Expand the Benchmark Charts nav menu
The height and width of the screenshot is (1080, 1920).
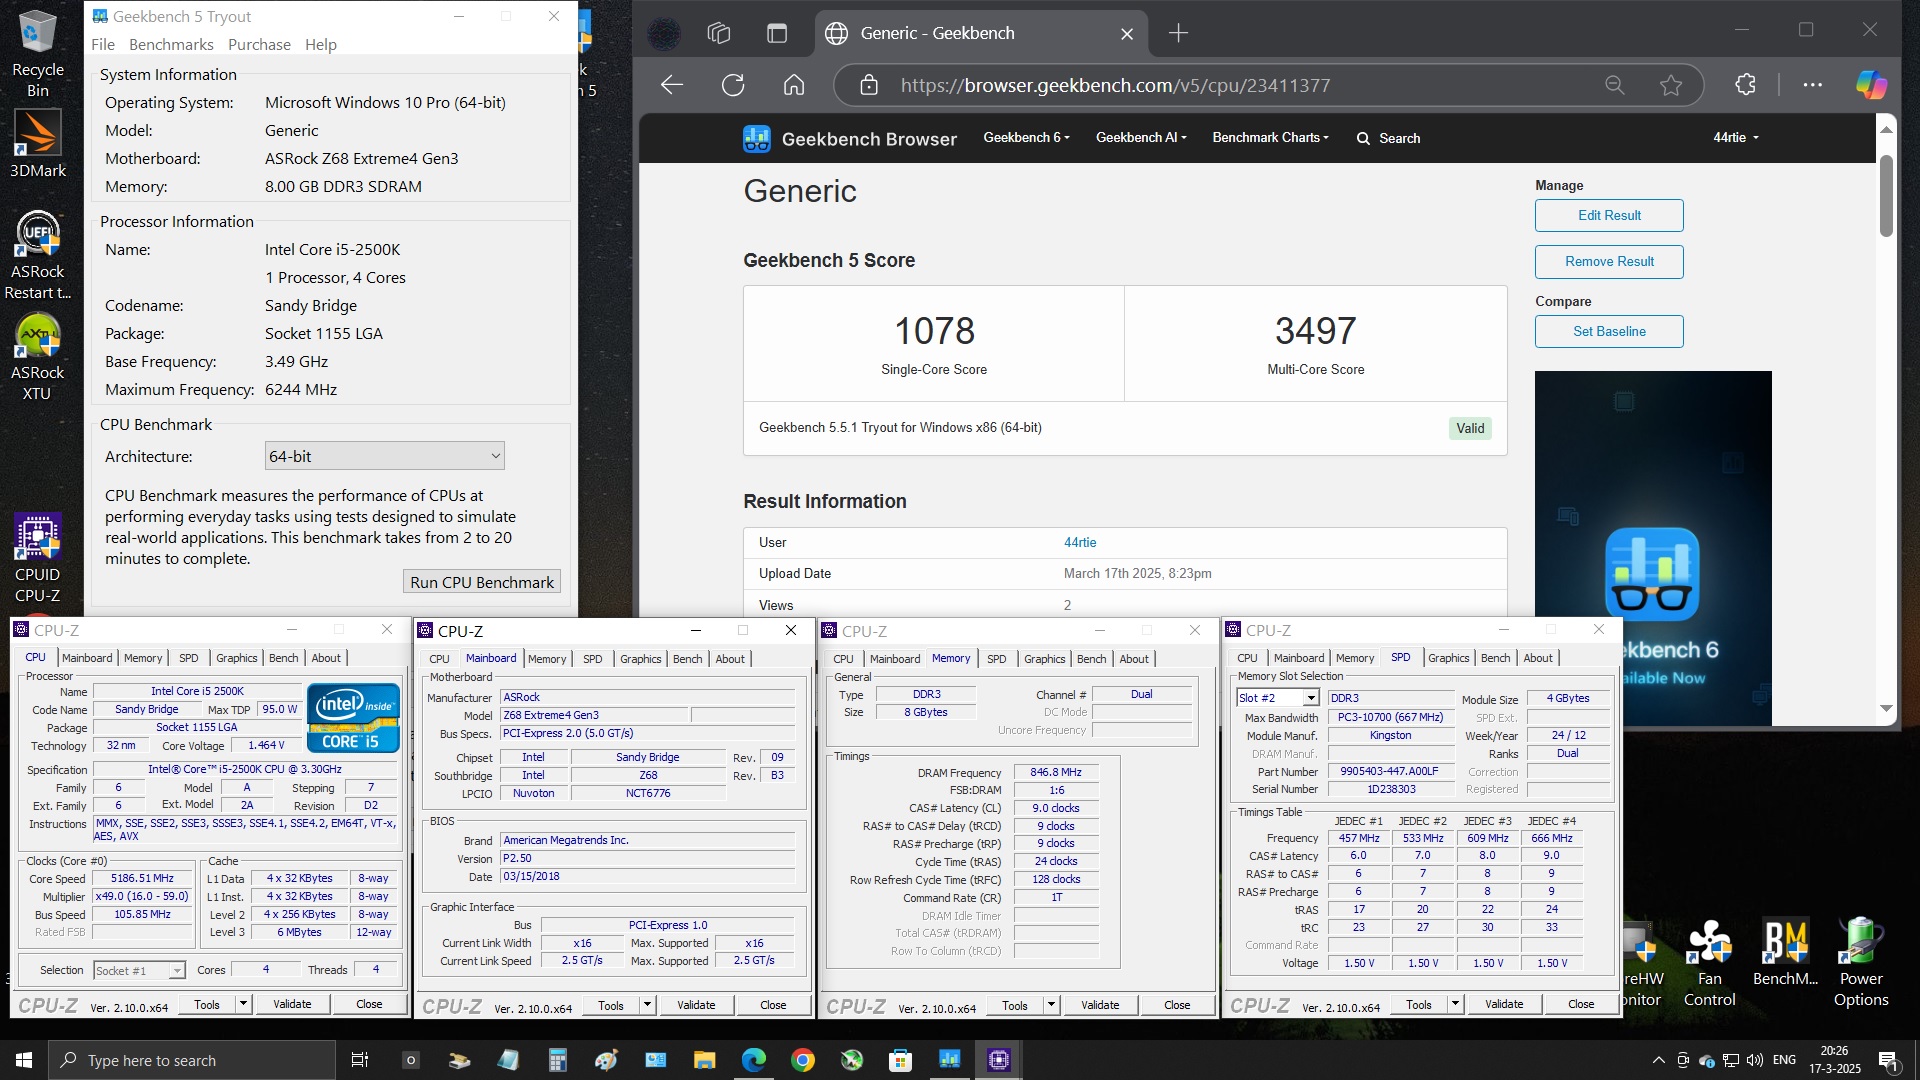tap(1270, 138)
